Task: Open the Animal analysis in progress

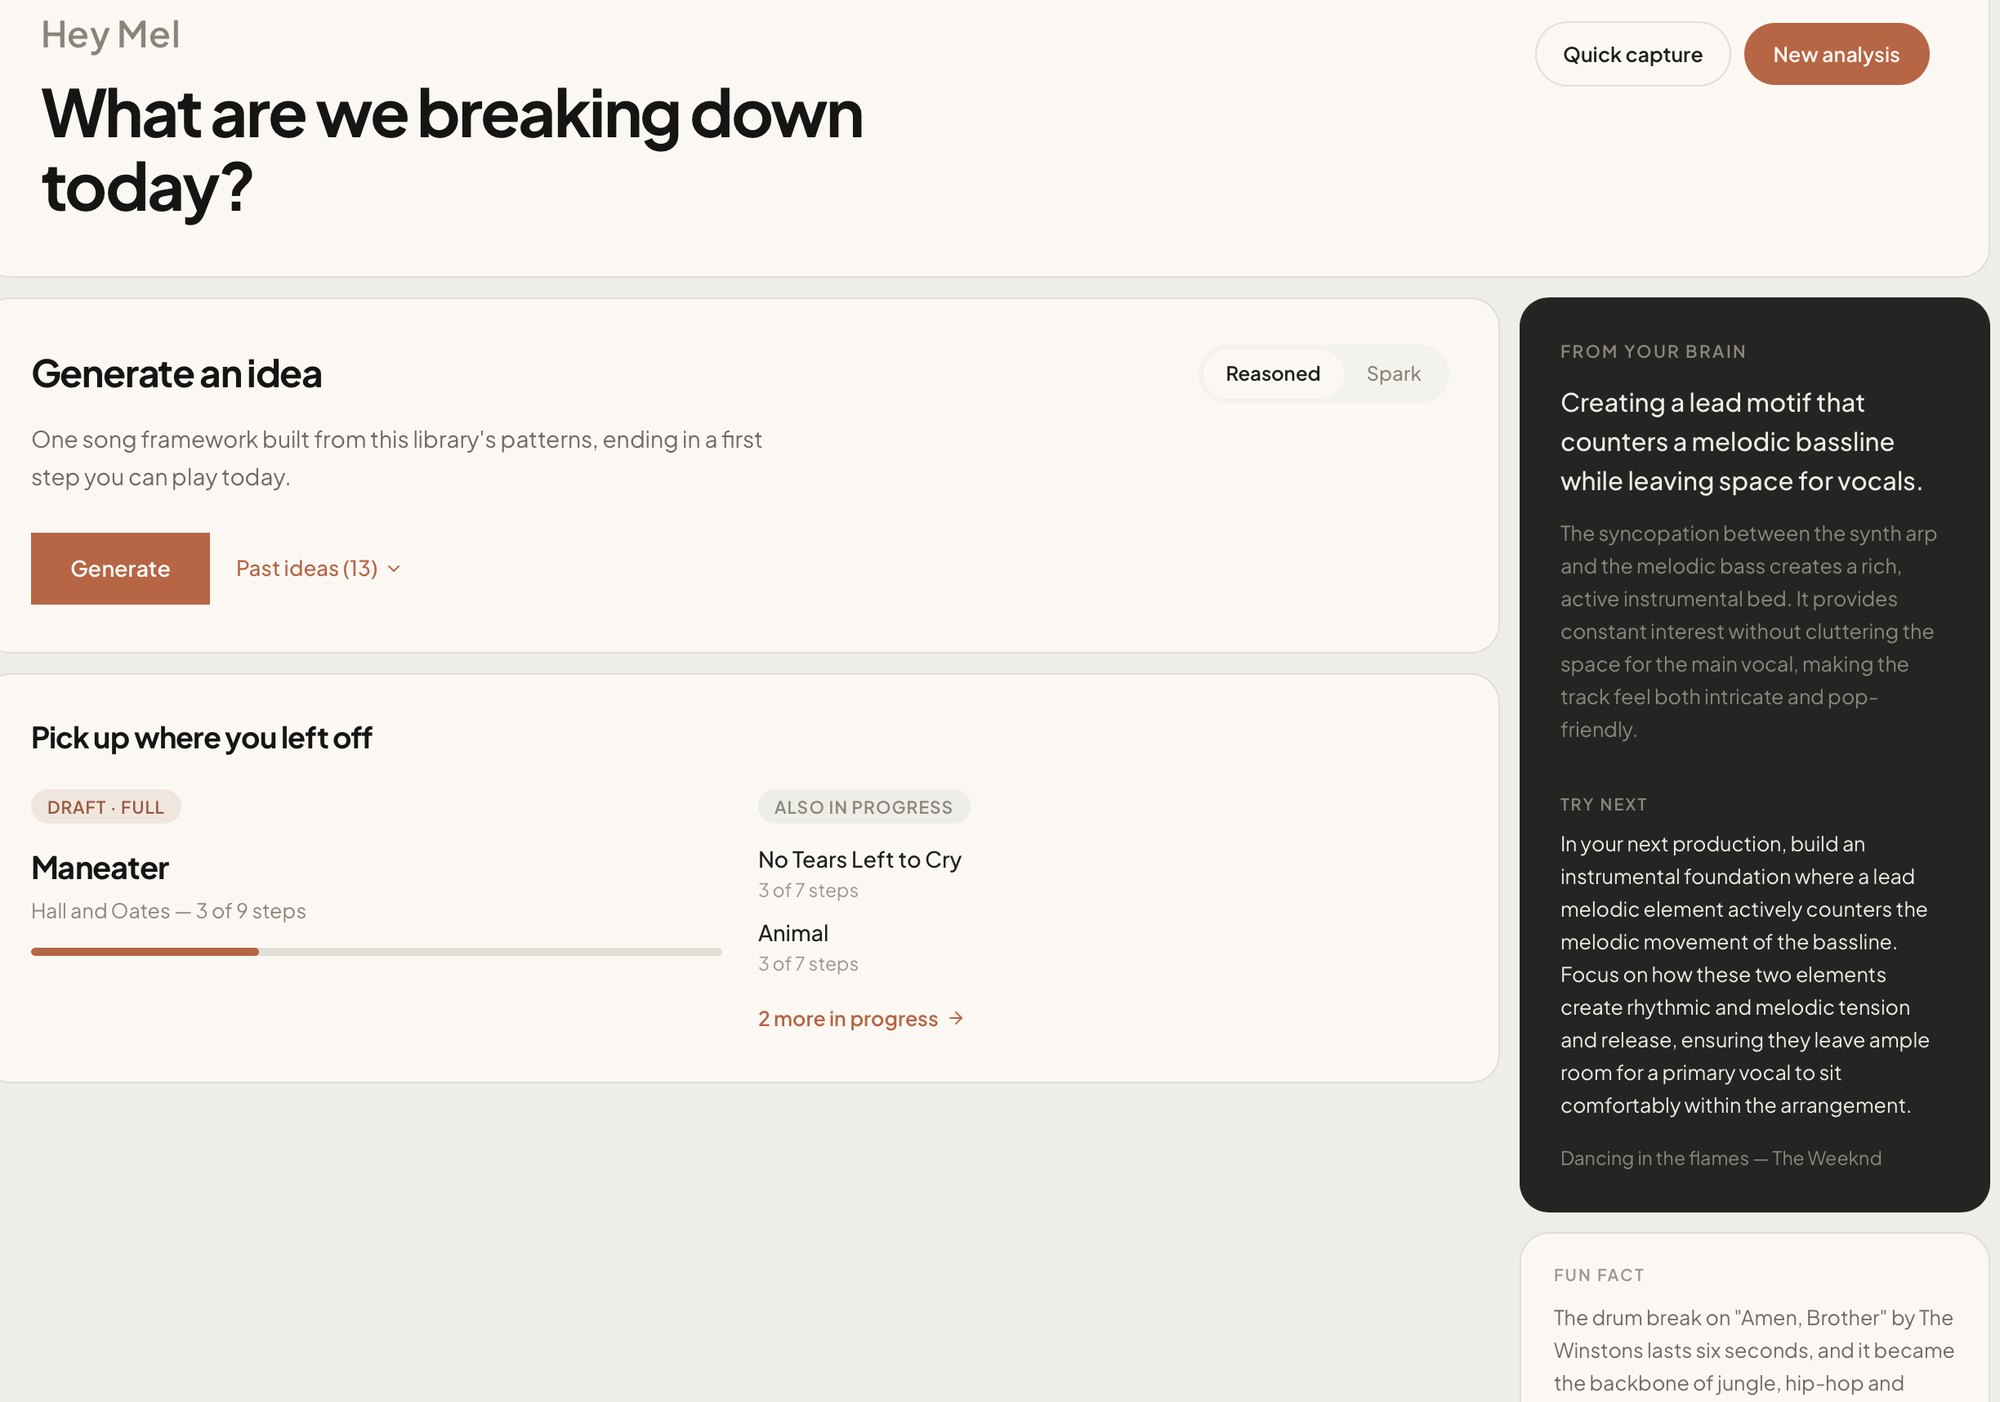Action: click(793, 933)
